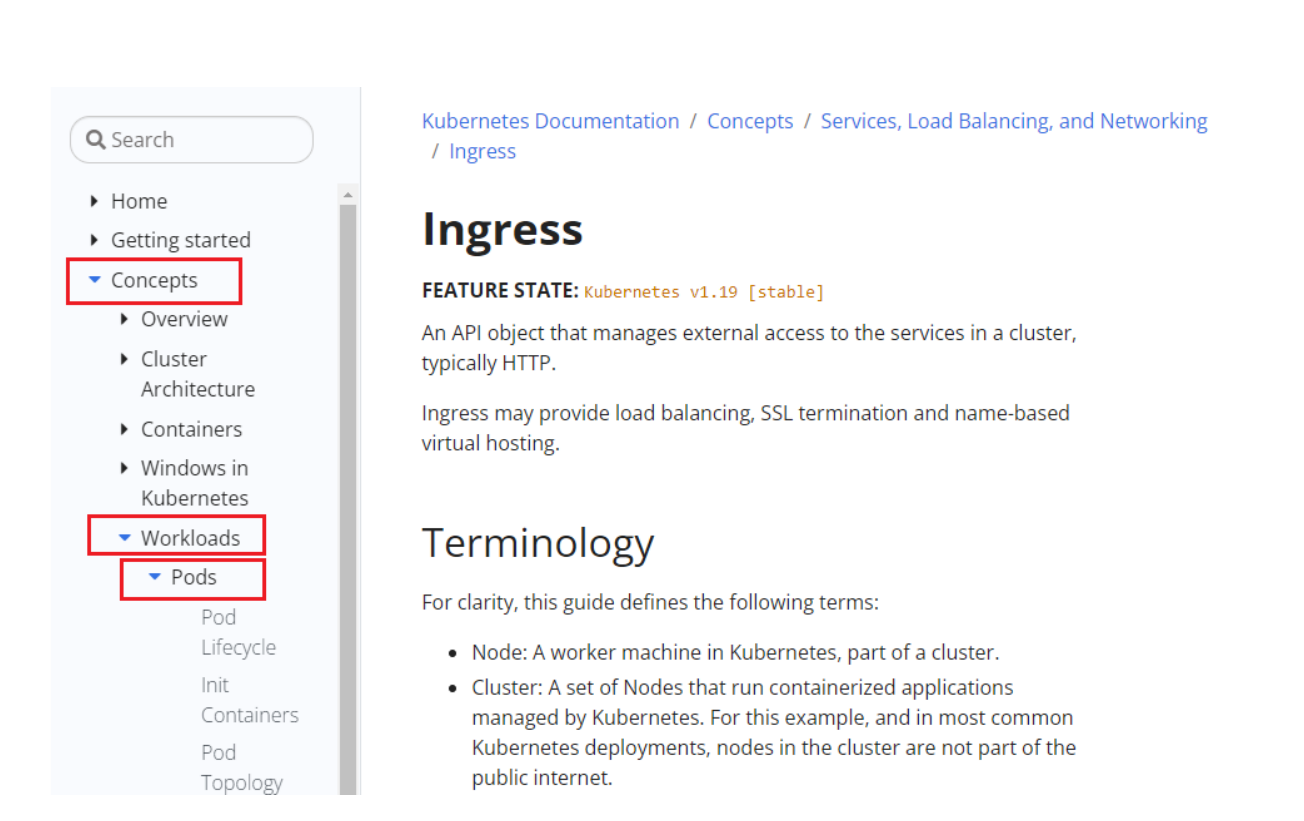The image size is (1304, 821).
Task: Click the sidebar vertical scrollbar
Action: [348, 498]
